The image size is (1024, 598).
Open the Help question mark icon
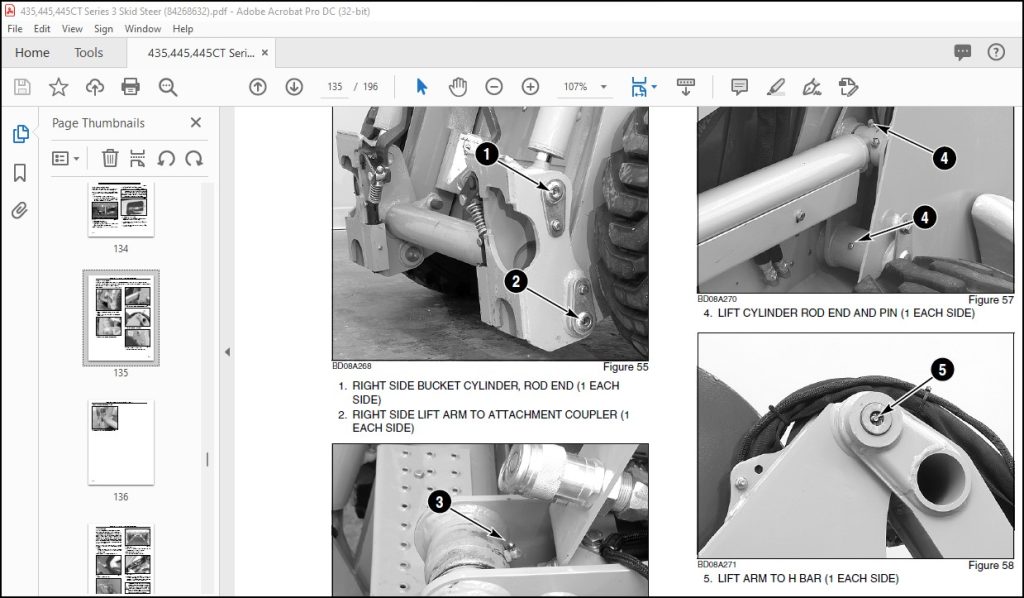[996, 52]
